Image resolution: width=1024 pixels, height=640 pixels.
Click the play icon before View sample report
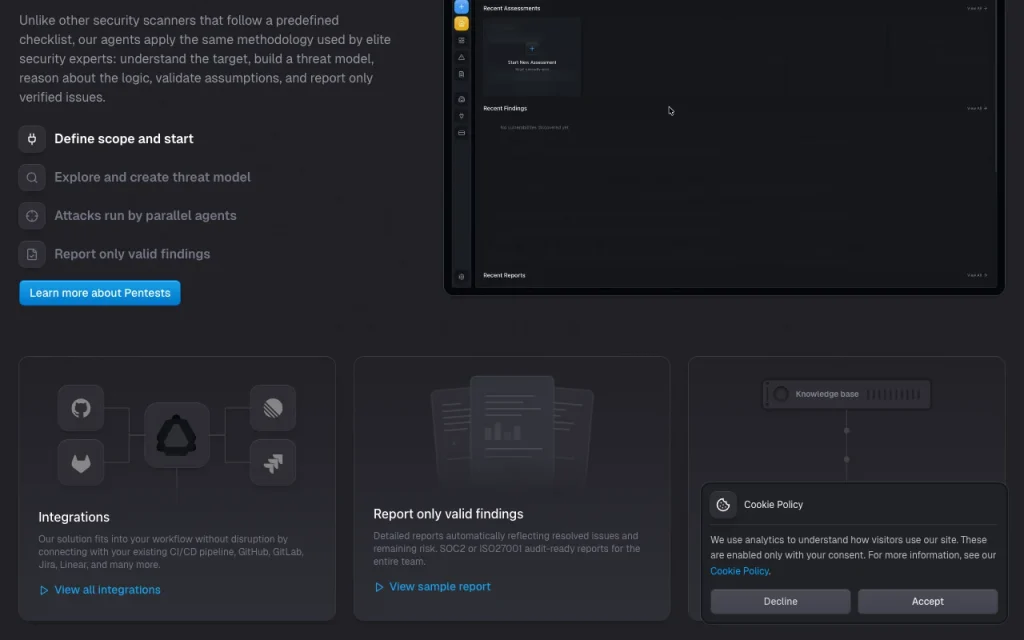point(379,587)
